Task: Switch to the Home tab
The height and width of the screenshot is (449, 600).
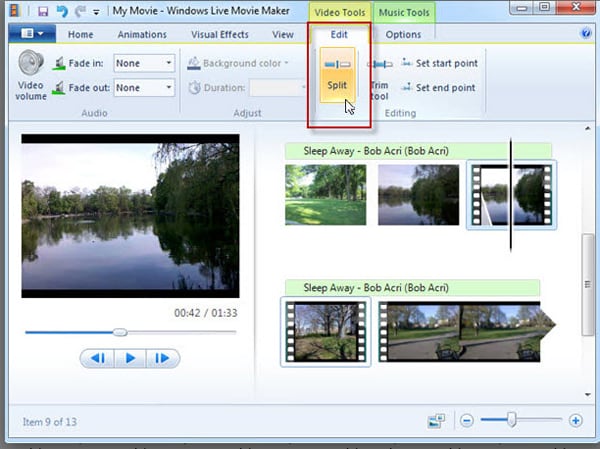Action: pyautogui.click(x=80, y=34)
